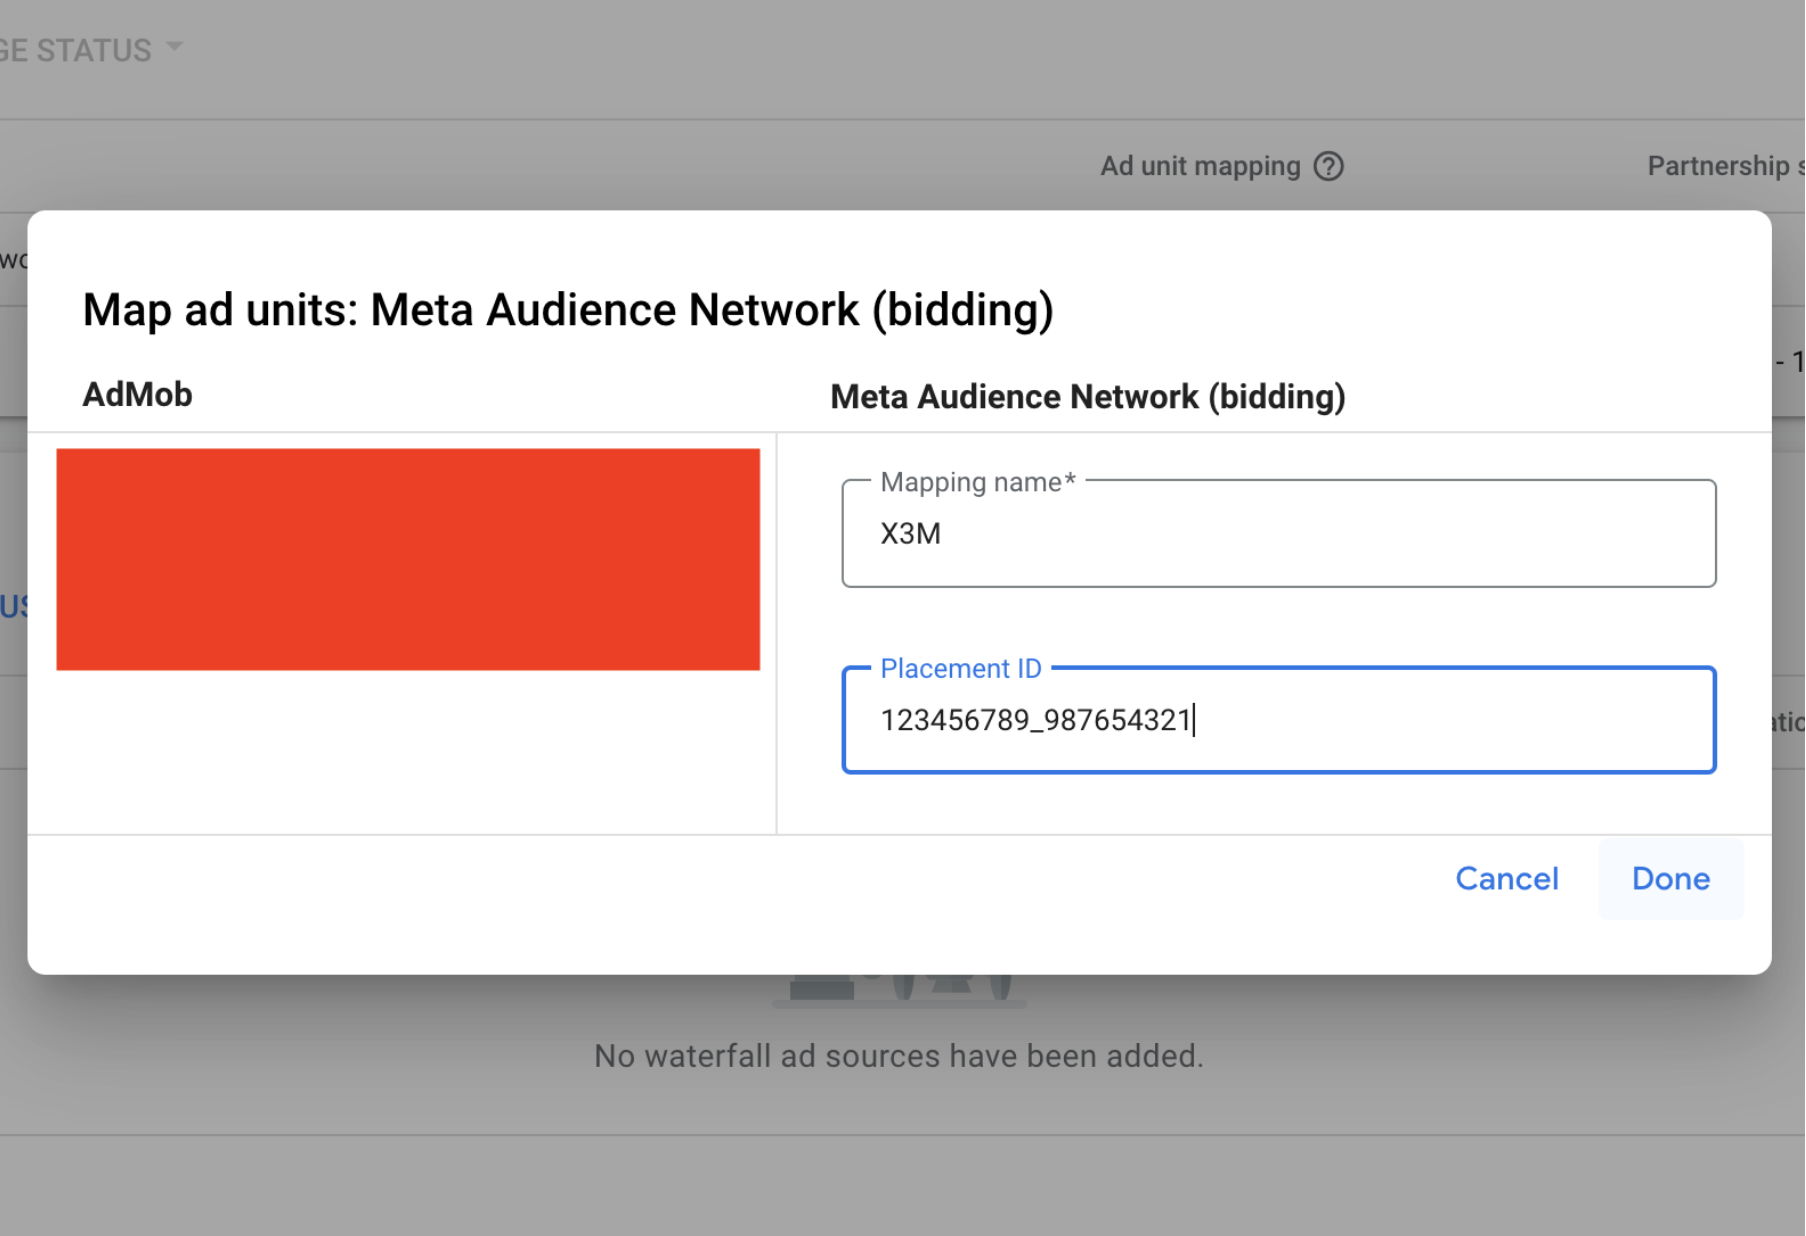The image size is (1806, 1236).
Task: Click the 'Ad unit mapping' column header
Action: tap(1200, 166)
